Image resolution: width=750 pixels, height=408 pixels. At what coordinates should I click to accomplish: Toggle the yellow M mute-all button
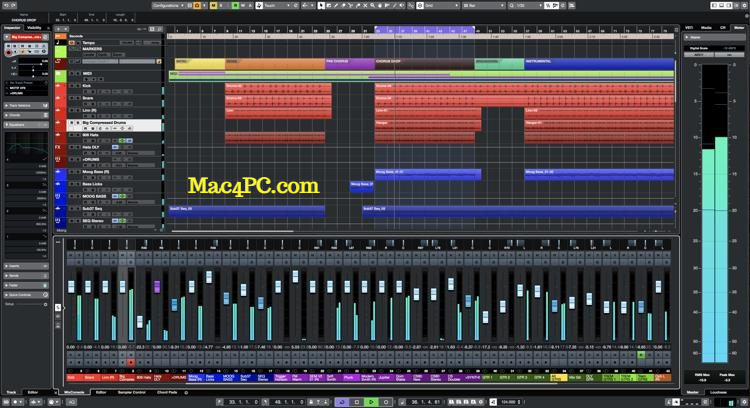tap(214, 5)
